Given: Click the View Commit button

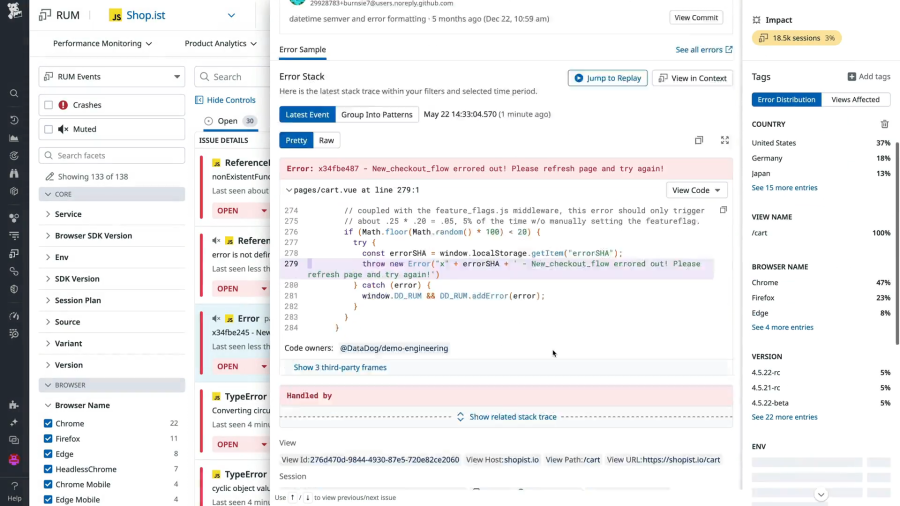Looking at the screenshot, I should (696, 18).
